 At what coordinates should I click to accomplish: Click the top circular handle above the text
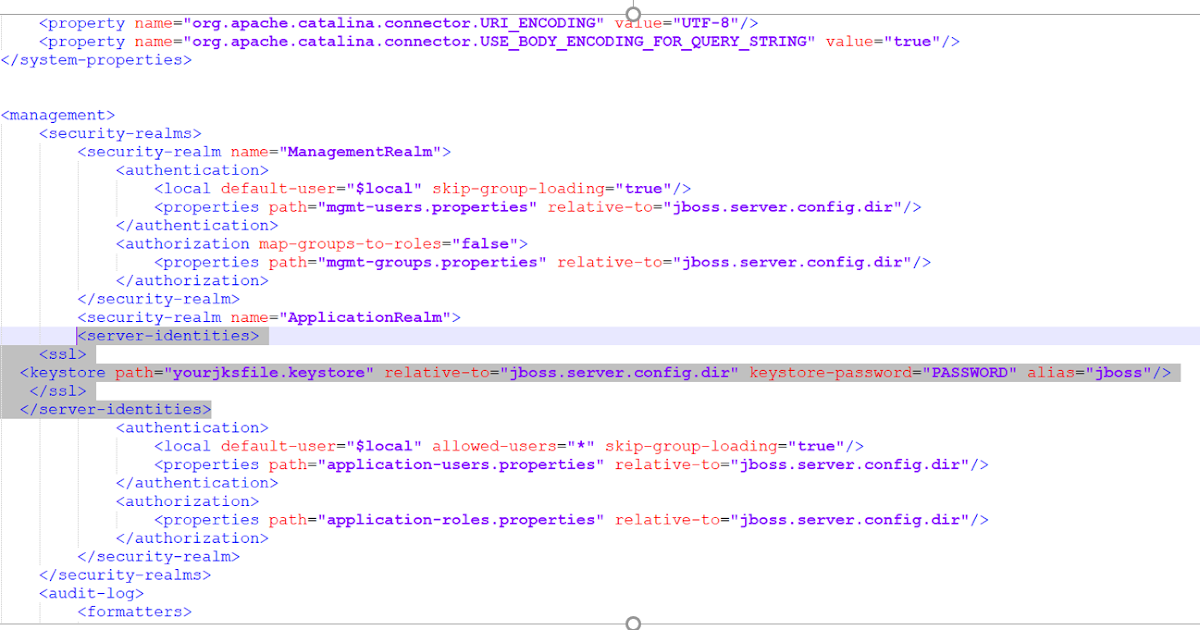click(x=631, y=14)
